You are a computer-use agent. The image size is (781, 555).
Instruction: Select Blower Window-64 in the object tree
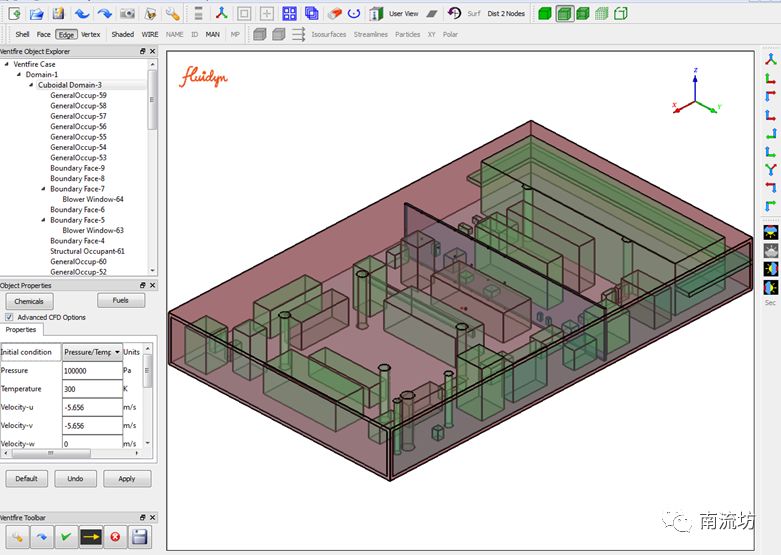click(92, 199)
